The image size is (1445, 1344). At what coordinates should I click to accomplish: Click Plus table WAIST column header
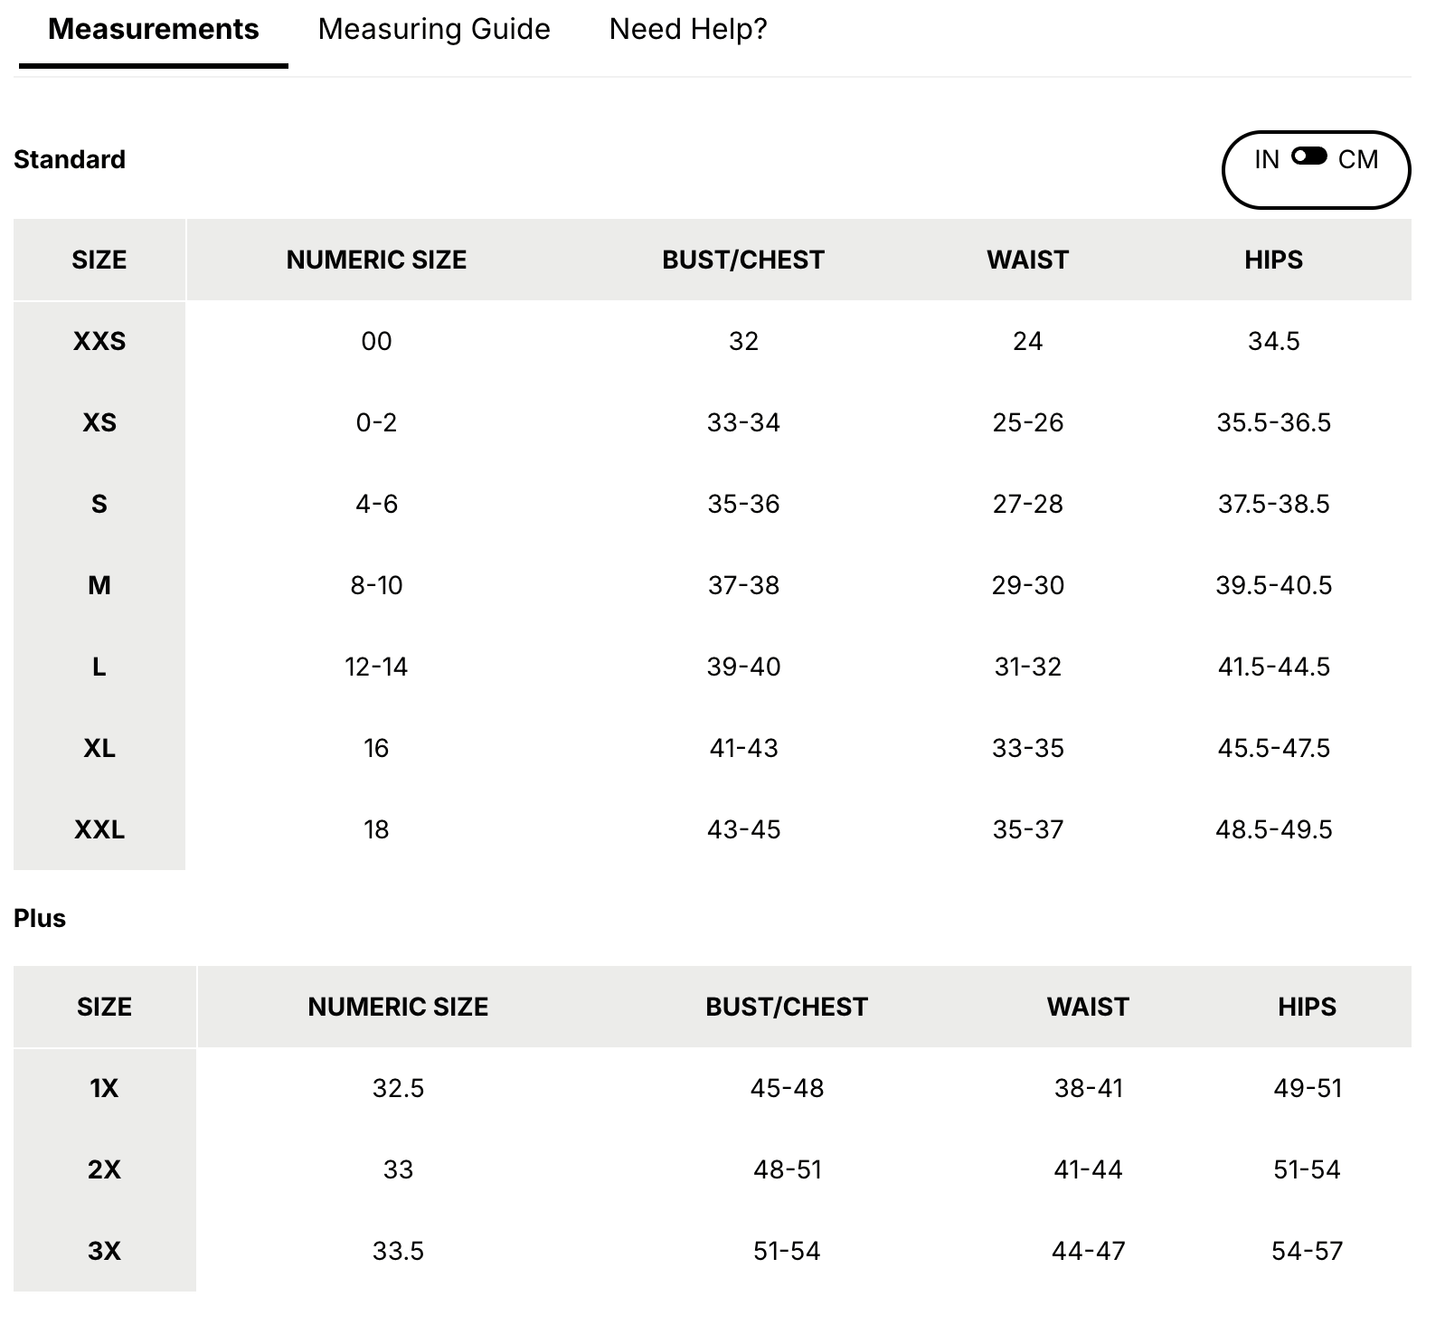pyautogui.click(x=1088, y=1007)
